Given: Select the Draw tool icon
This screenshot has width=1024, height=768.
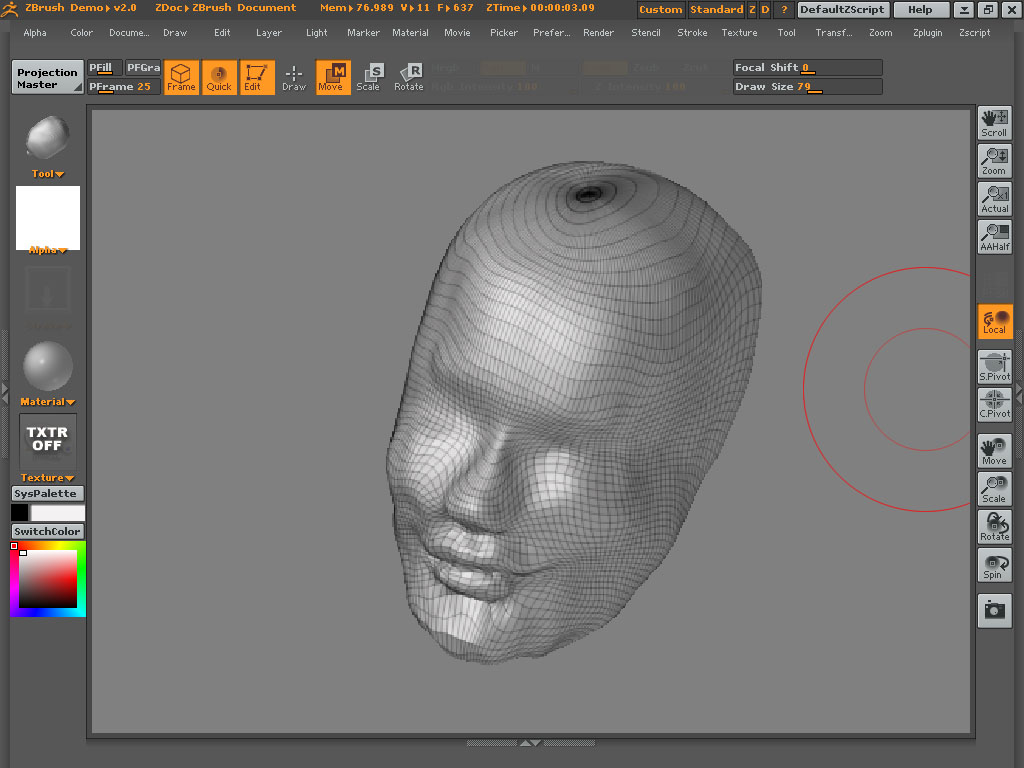Looking at the screenshot, I should pyautogui.click(x=294, y=76).
